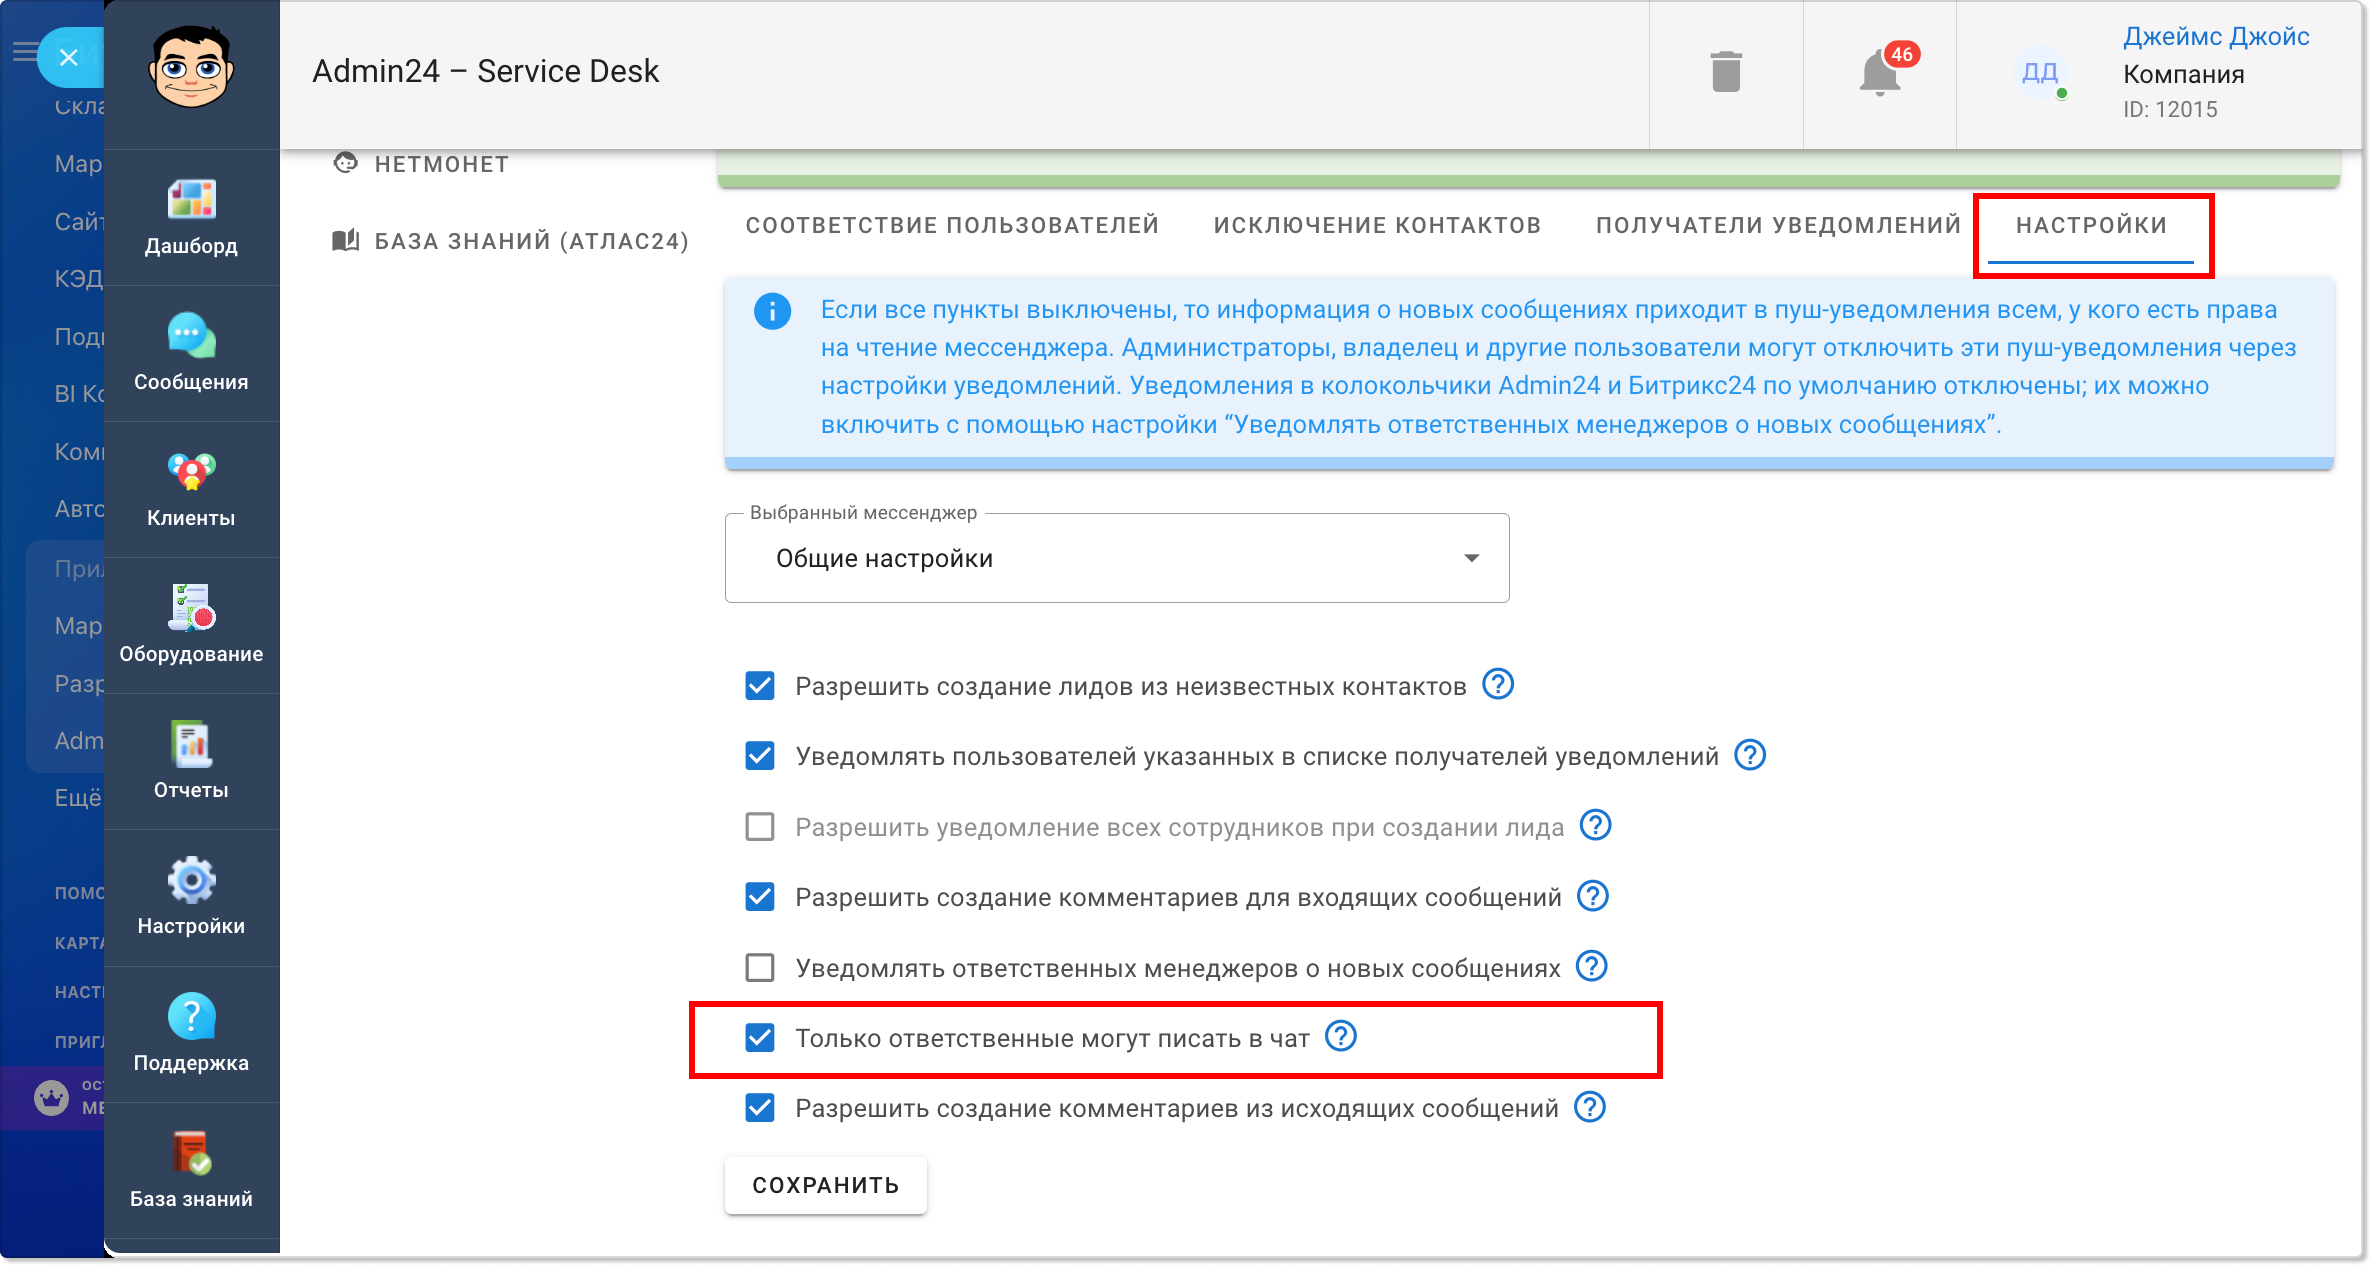Click the Admin24 – Service Desk title

(486, 71)
